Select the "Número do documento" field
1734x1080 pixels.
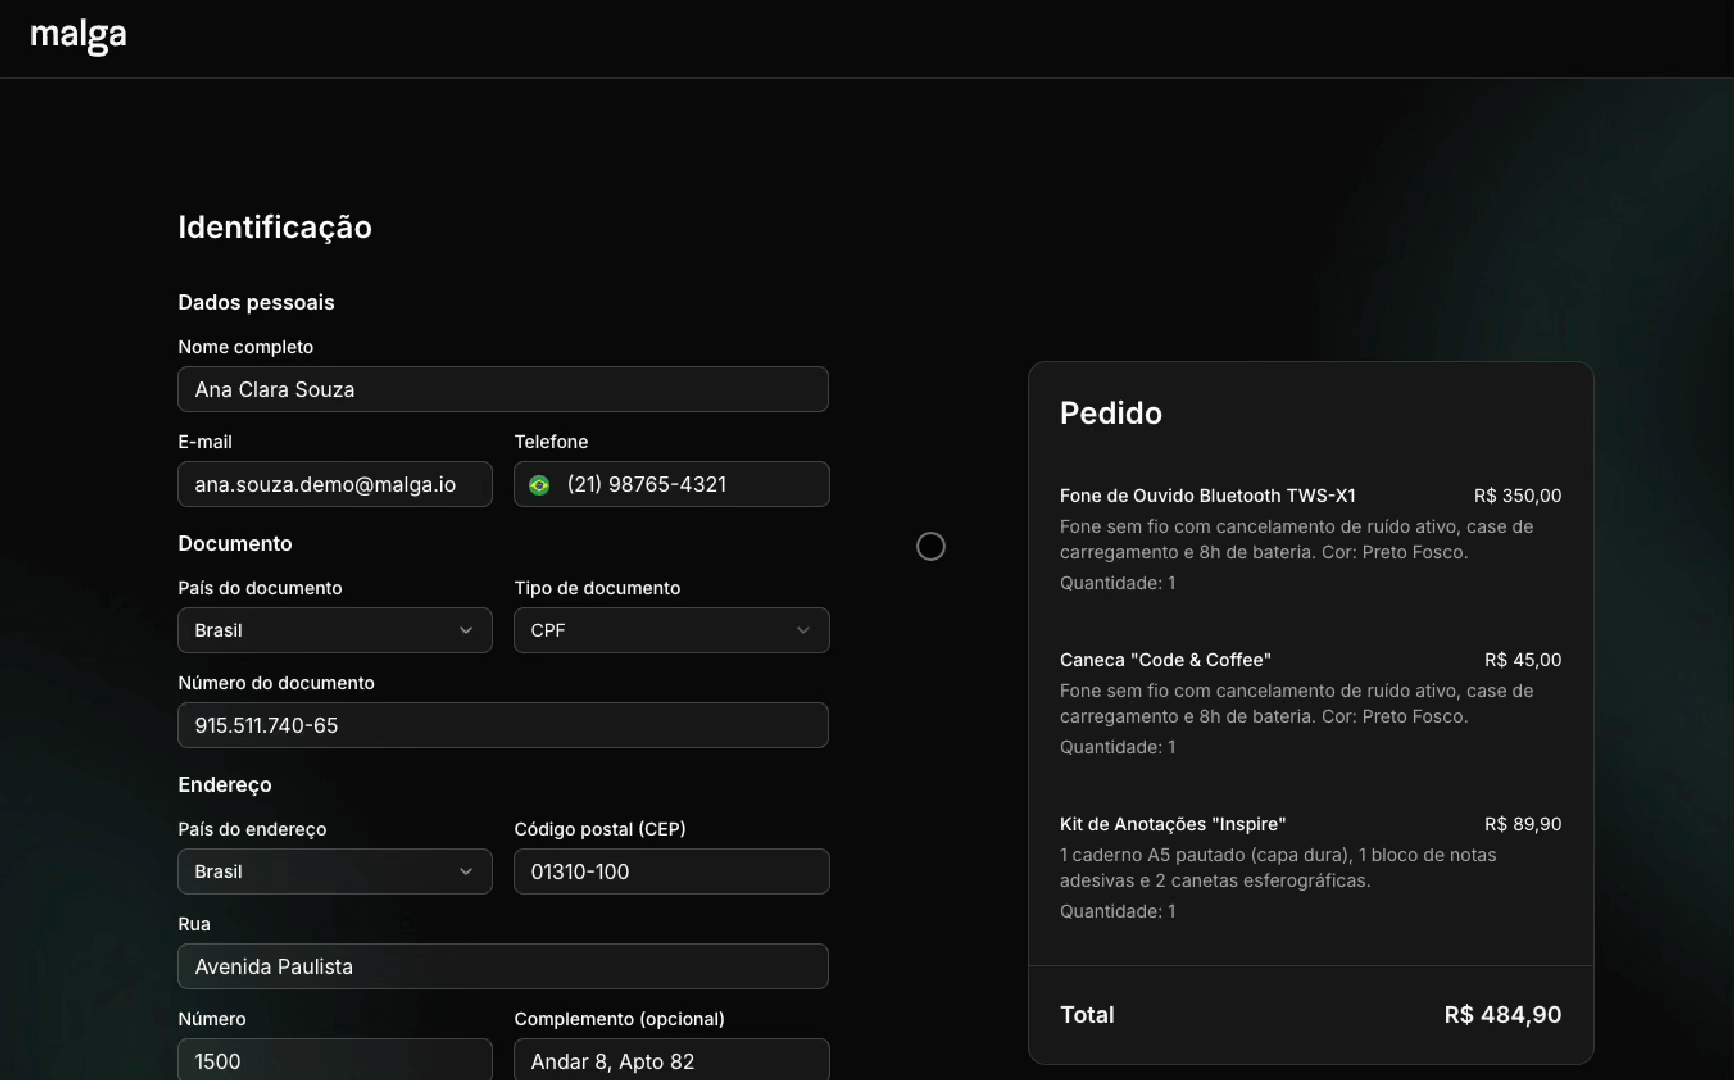click(x=502, y=725)
